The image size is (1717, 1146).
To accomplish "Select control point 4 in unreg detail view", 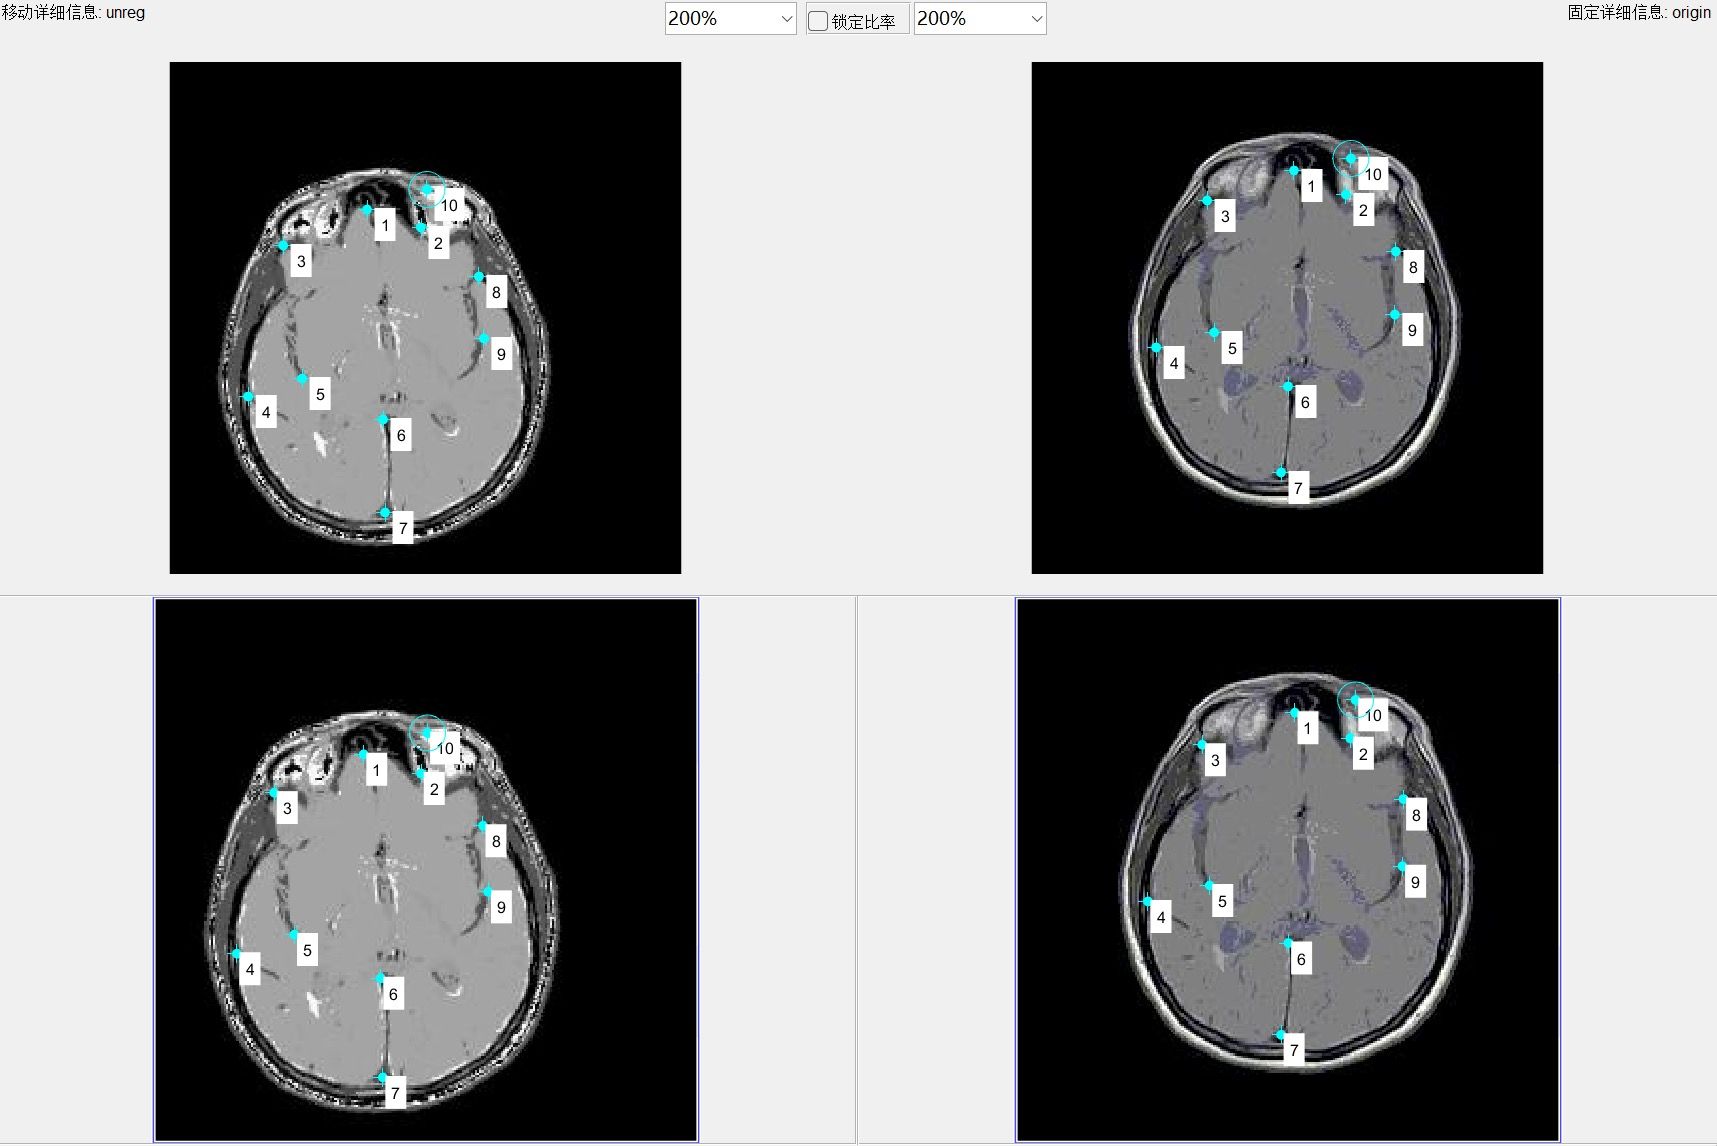I will [248, 397].
